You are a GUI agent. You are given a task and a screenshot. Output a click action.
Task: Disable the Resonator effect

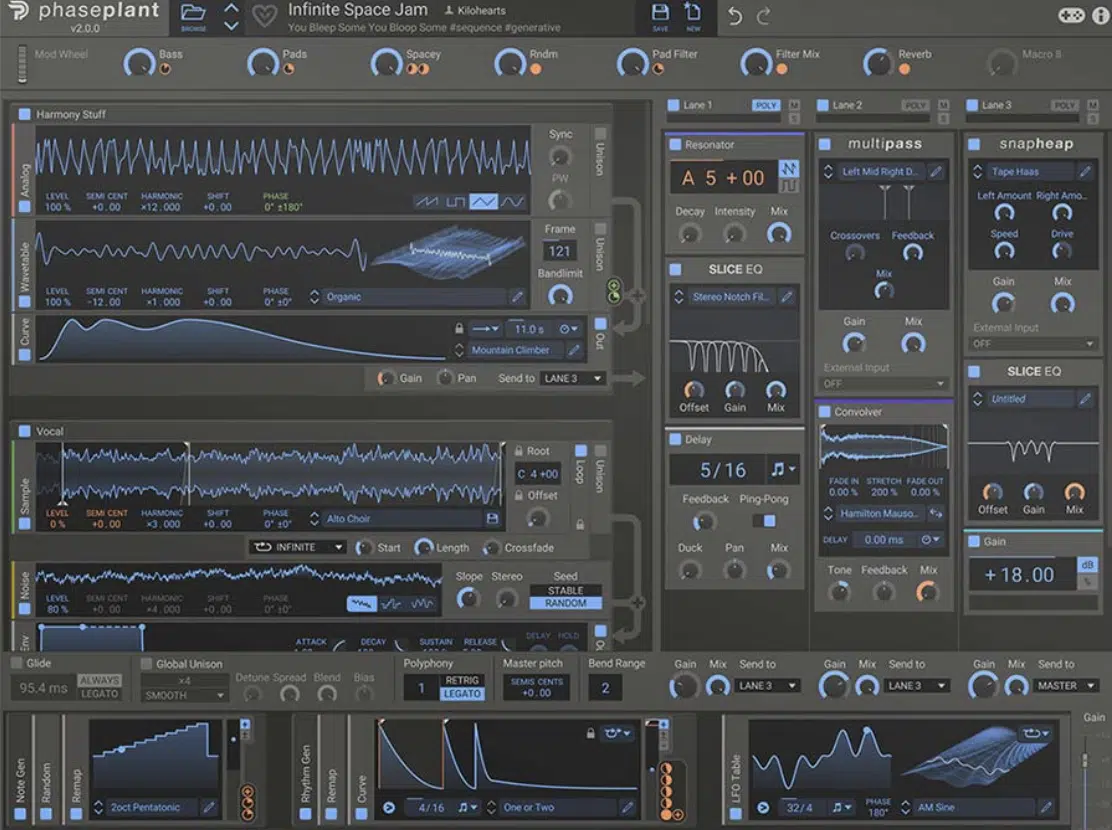click(x=675, y=145)
